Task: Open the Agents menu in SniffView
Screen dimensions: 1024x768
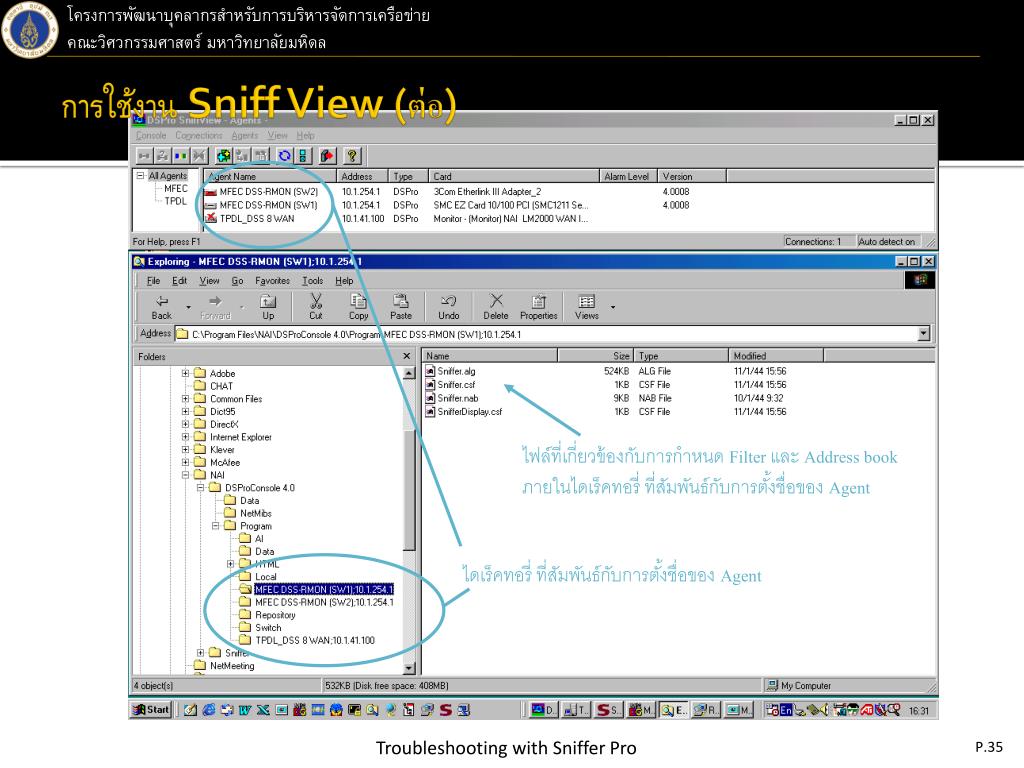Action: 245,135
